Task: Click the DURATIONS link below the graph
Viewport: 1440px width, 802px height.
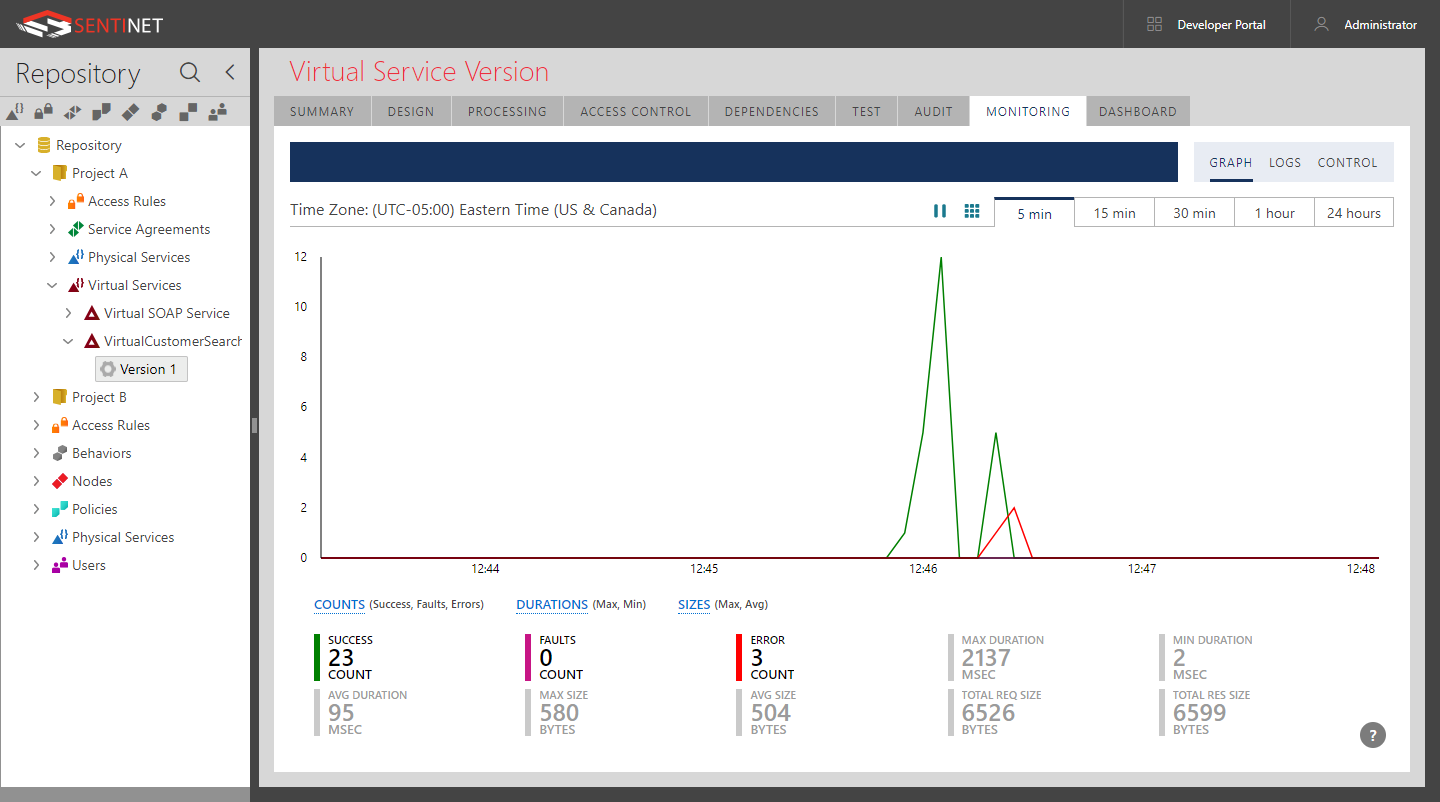Action: 551,604
